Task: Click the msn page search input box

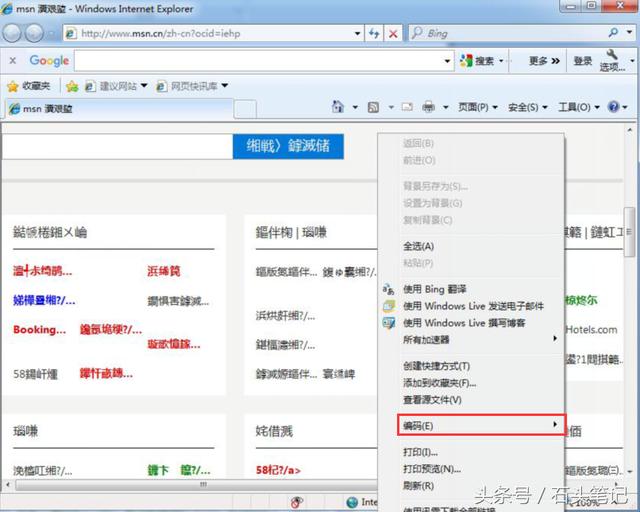Action: (118, 146)
